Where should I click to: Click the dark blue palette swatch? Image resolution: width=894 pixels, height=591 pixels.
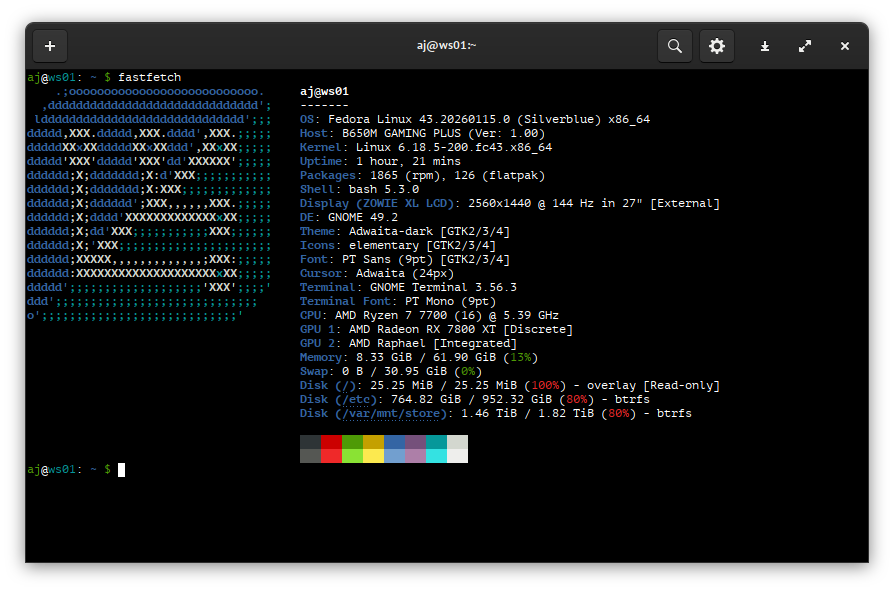395,442
